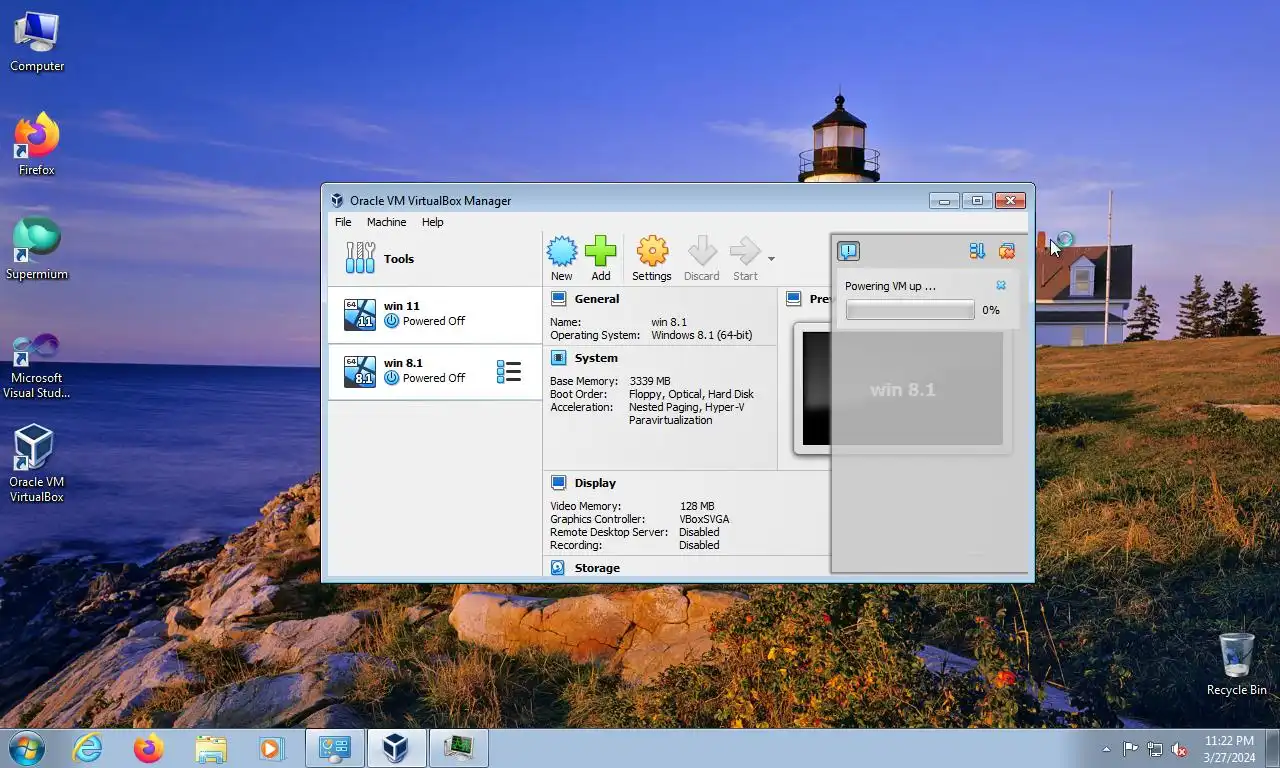Click the Storage section header
Image resolution: width=1280 pixels, height=768 pixels.
tap(597, 568)
